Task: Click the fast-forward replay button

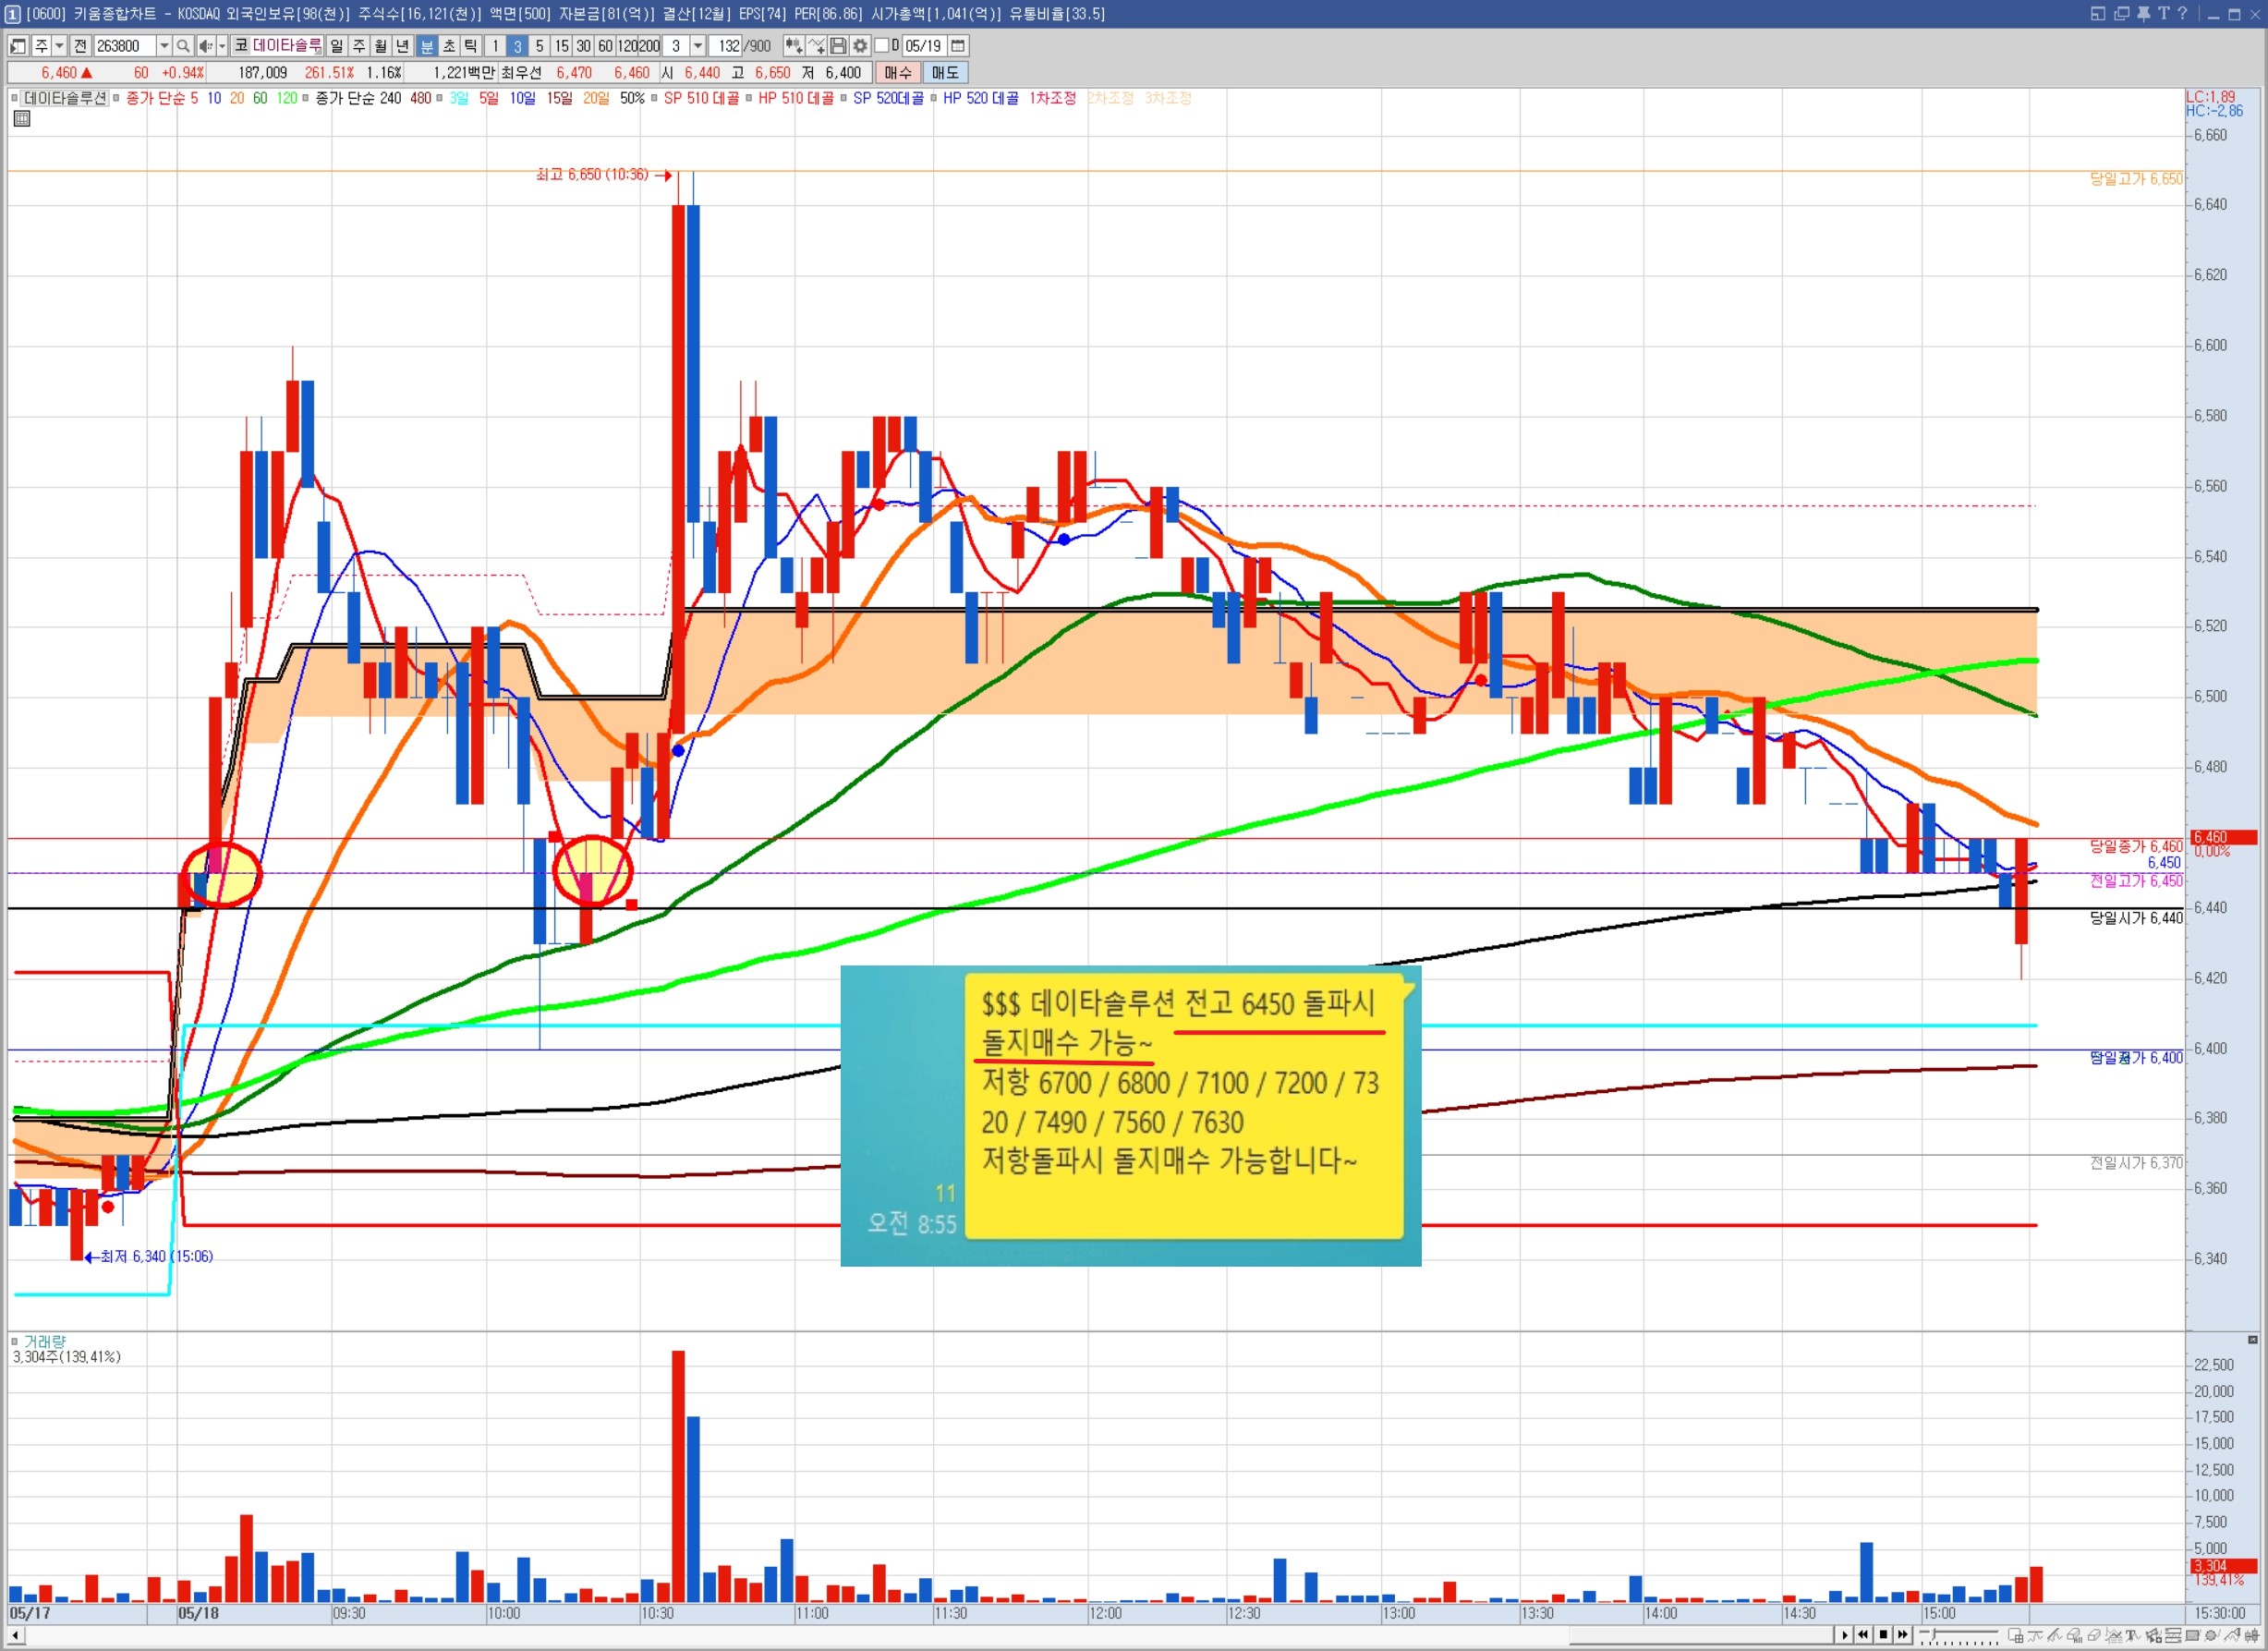Action: coord(1903,1634)
